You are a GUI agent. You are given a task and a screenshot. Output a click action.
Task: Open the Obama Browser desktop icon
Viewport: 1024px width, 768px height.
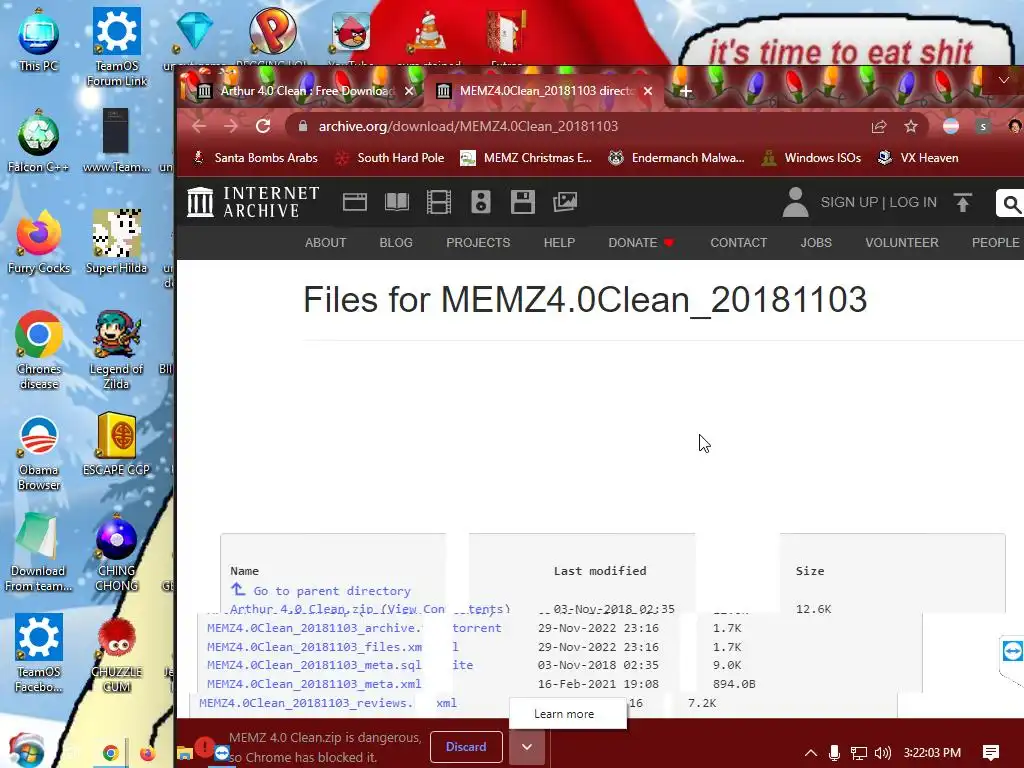click(x=39, y=452)
